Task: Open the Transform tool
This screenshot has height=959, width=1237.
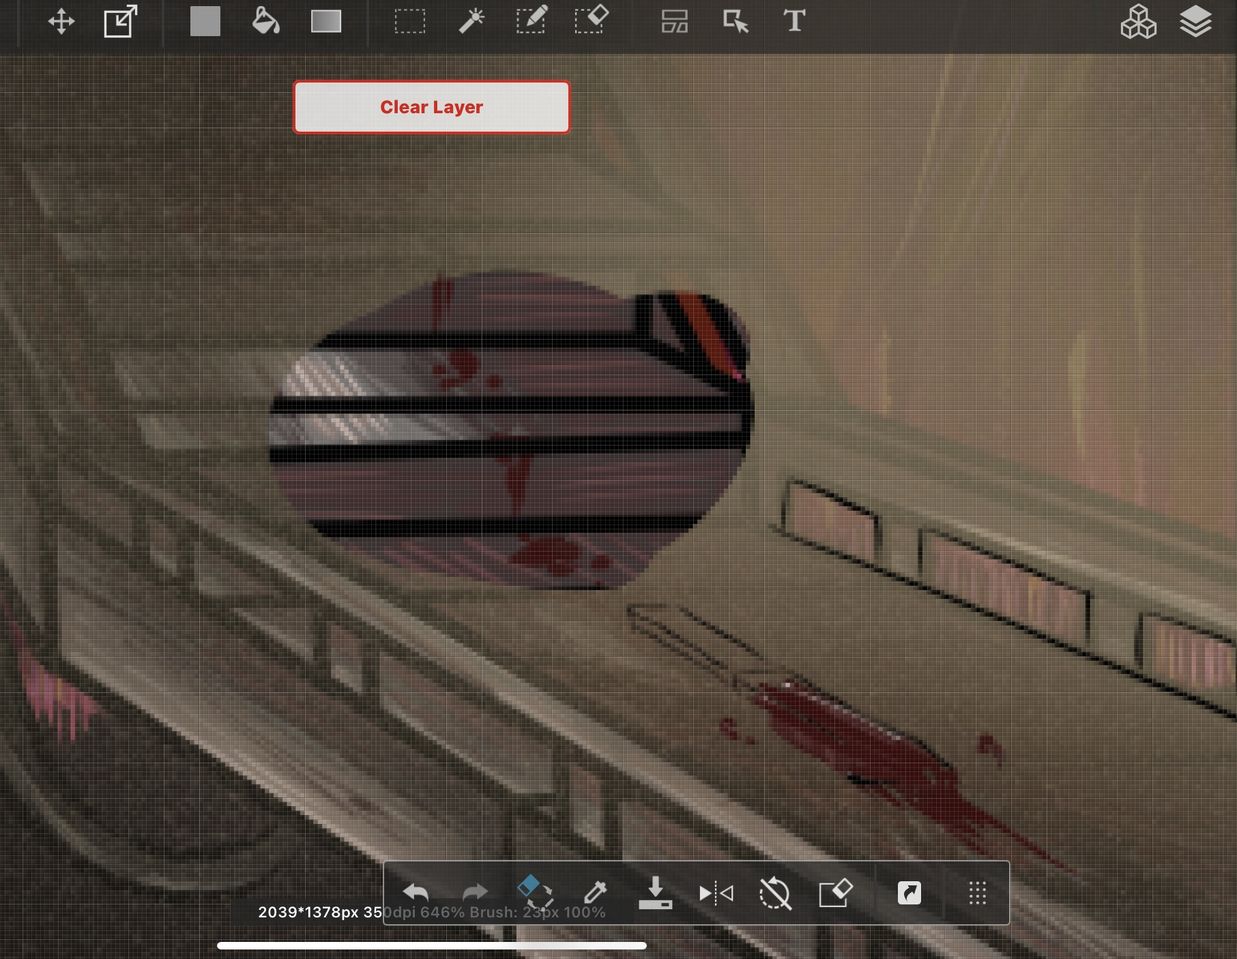Action: click(x=121, y=22)
